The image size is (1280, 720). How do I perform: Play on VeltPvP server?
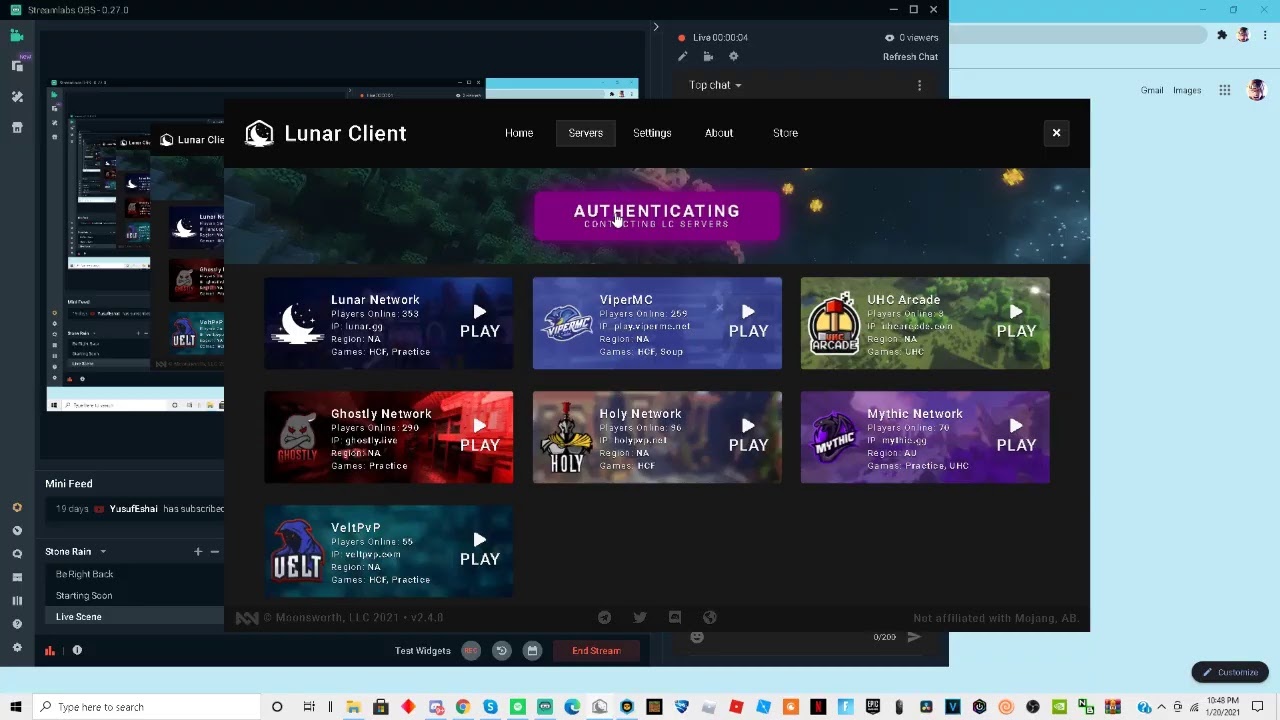click(x=479, y=551)
